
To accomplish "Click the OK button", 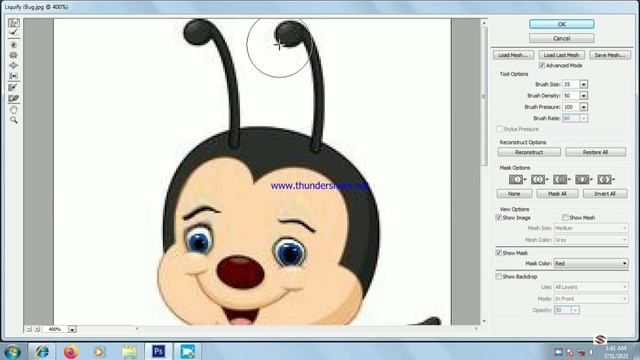I will [x=562, y=24].
